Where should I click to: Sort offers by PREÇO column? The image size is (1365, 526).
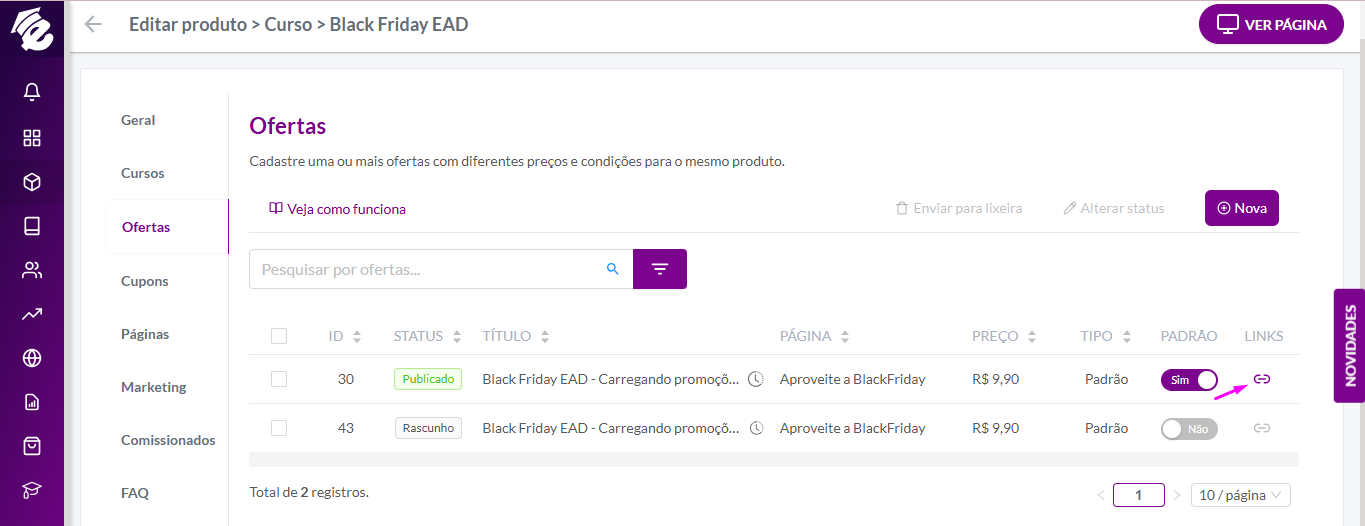point(1032,337)
